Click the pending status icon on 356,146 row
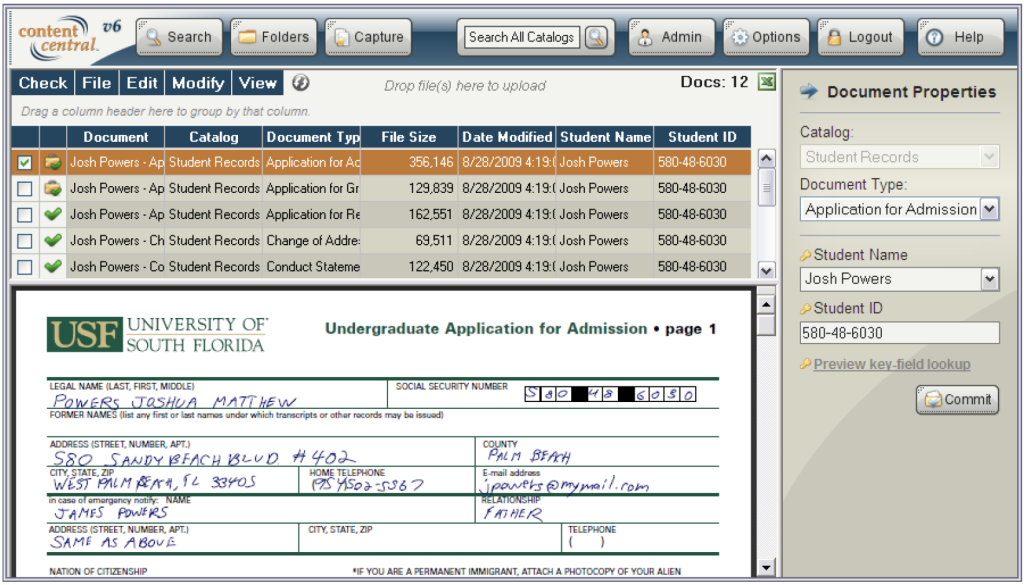 pyautogui.click(x=53, y=163)
